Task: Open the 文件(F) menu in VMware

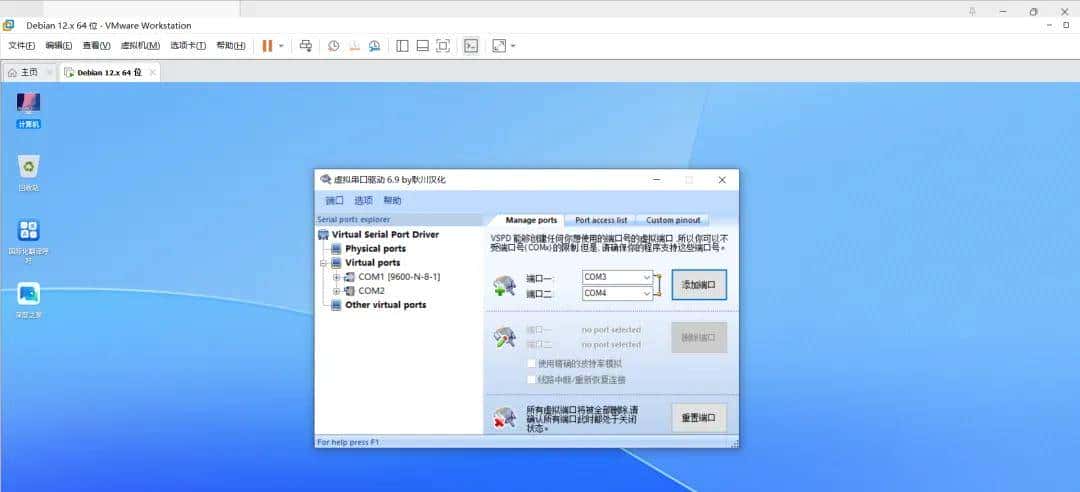Action: point(21,46)
